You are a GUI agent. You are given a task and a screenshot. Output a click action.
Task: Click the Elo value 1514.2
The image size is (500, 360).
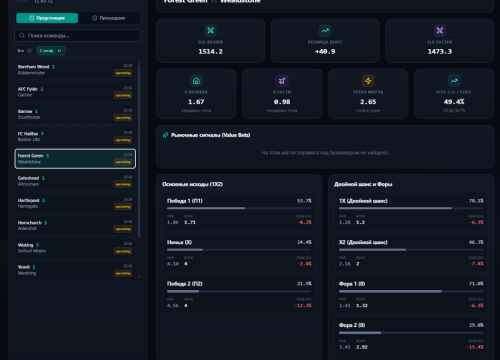[210, 52]
